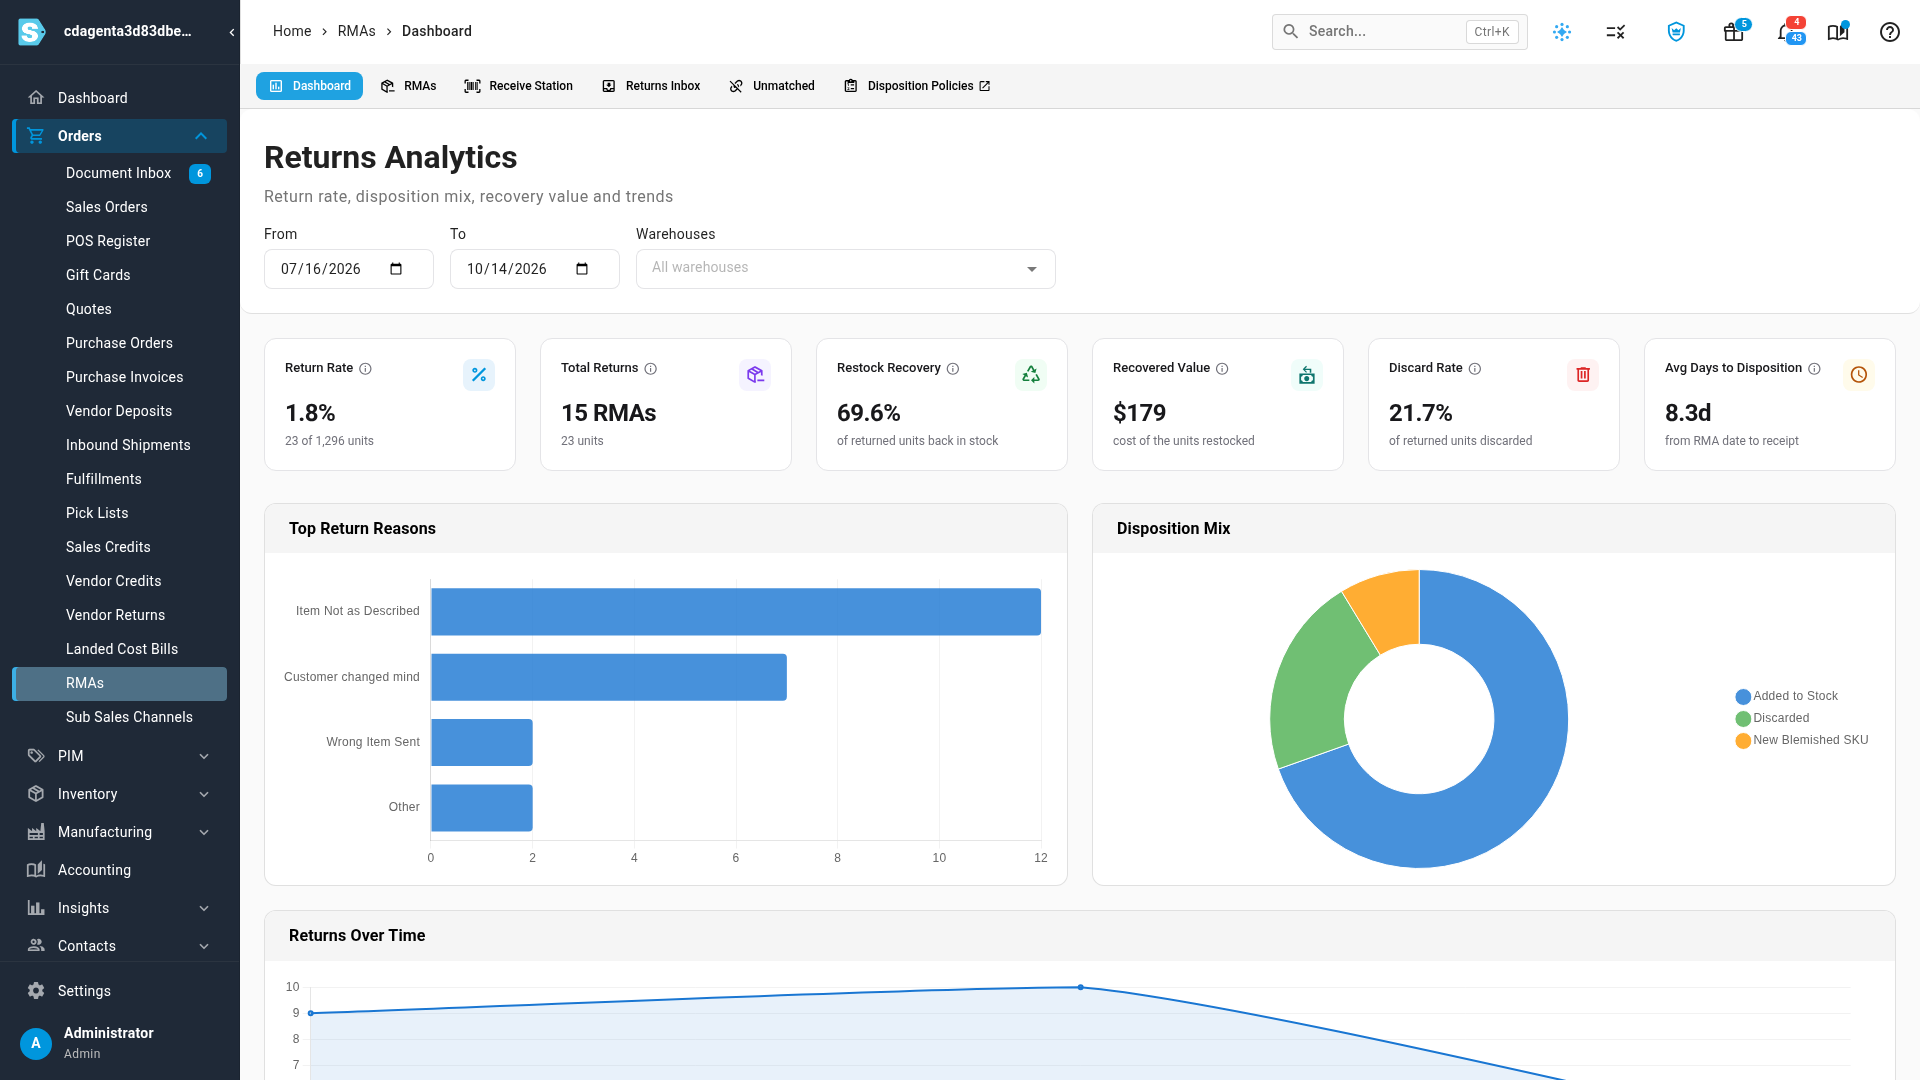This screenshot has width=1920, height=1080.
Task: Expand the Inventory sidebar menu
Action: tap(119, 794)
